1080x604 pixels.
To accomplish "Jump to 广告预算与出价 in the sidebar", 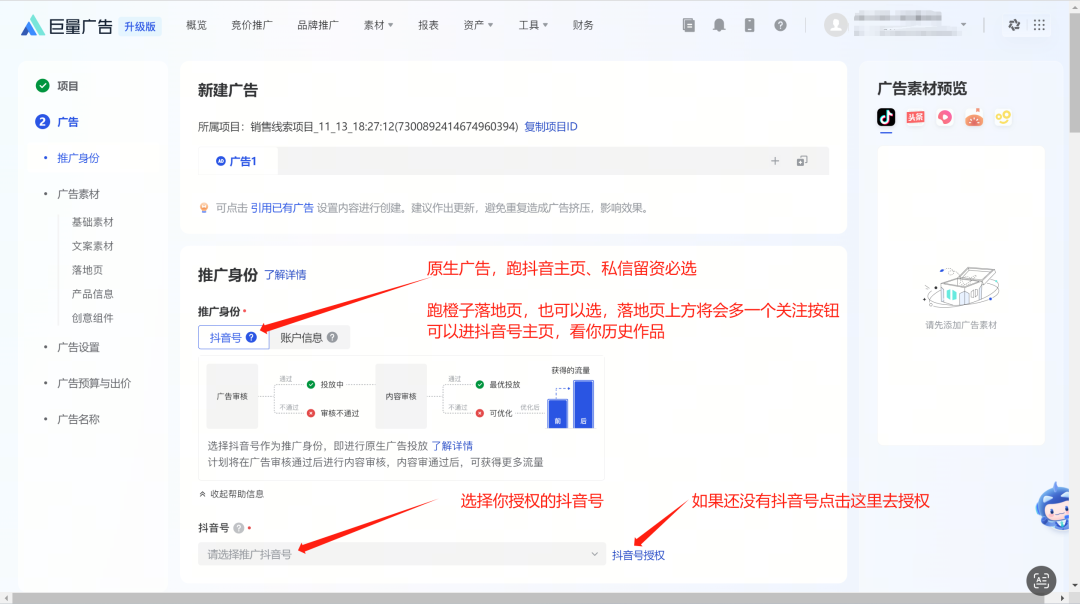I will tap(94, 383).
